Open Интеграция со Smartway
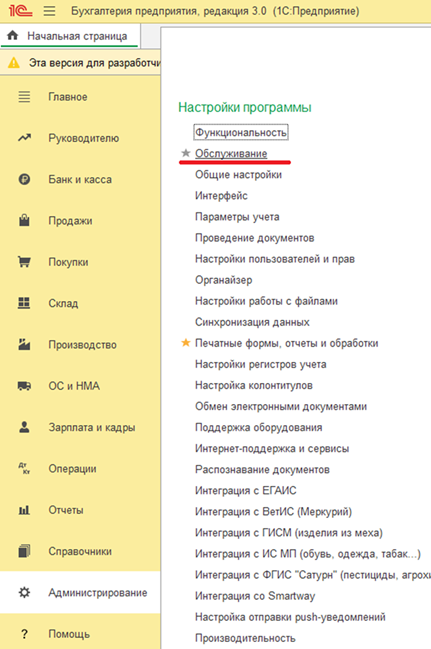Image resolution: width=431 pixels, height=649 pixels. pyautogui.click(x=255, y=596)
